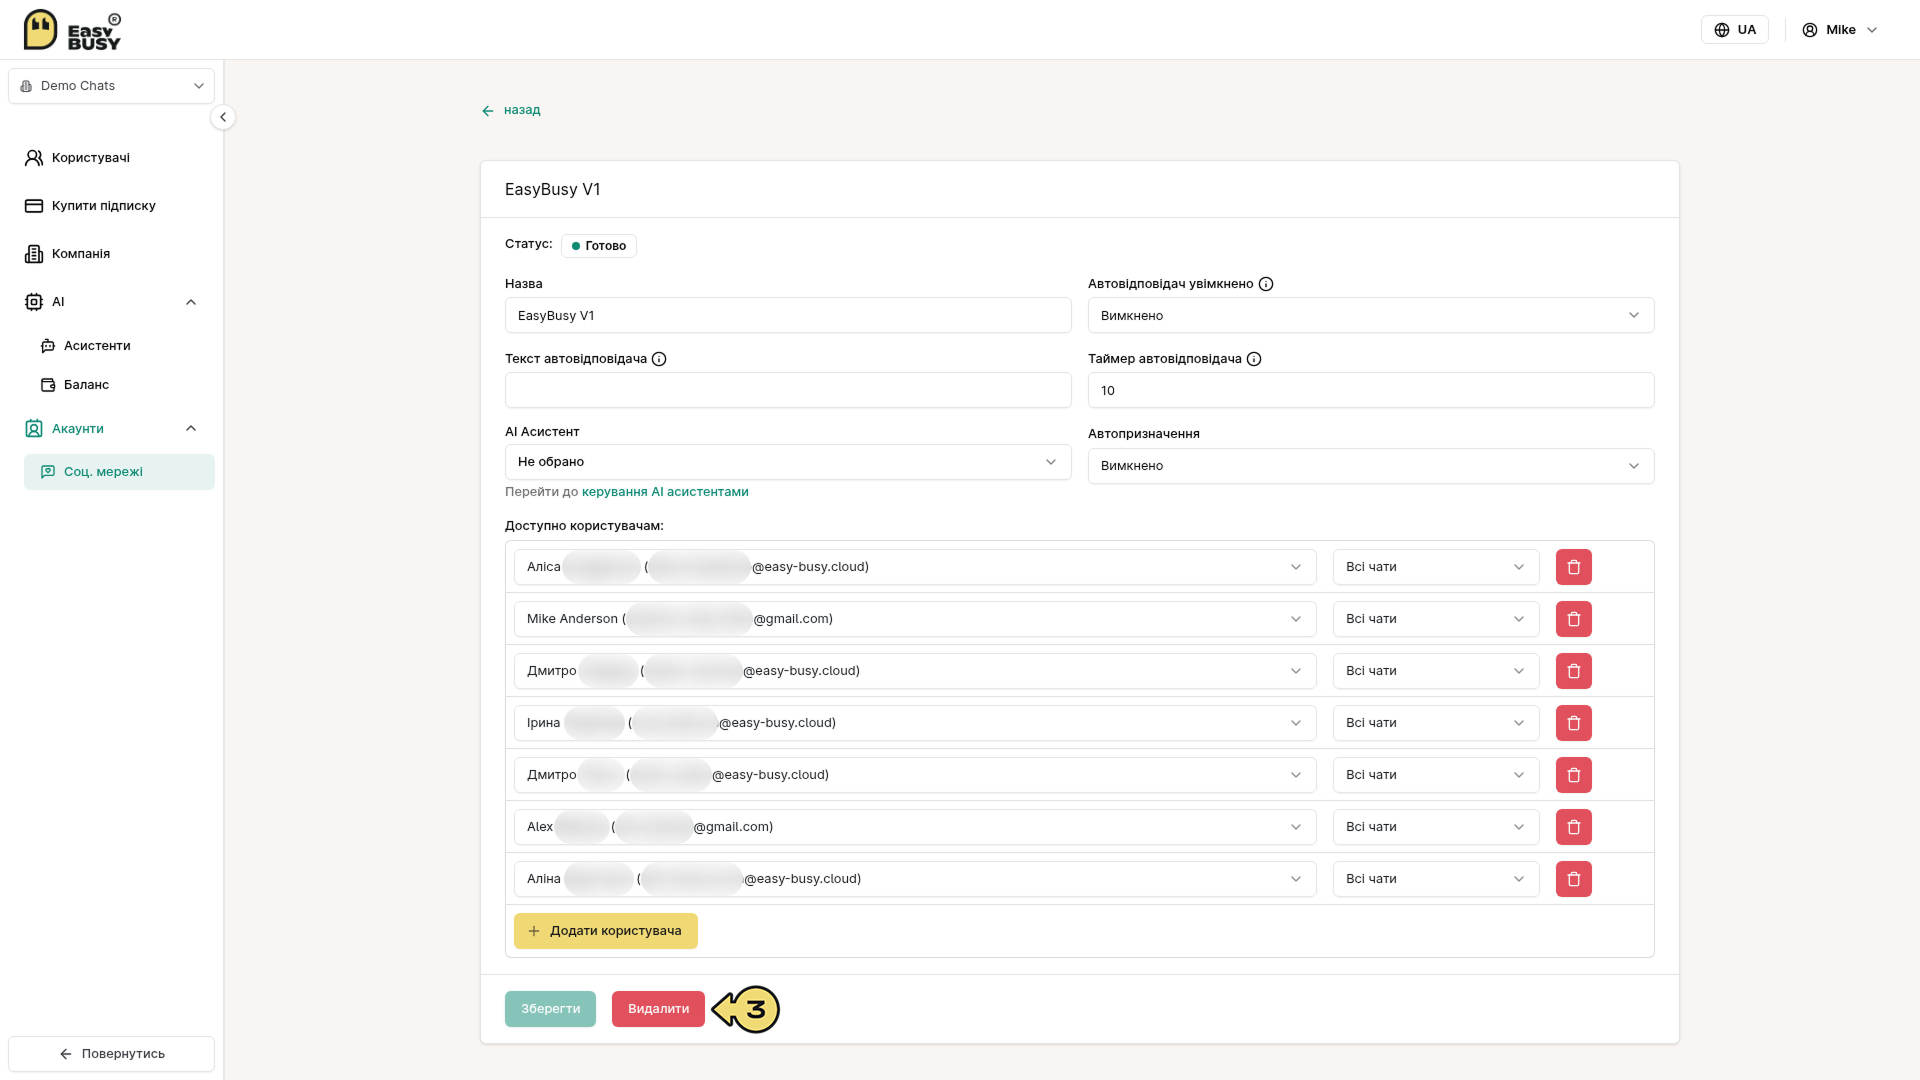Image resolution: width=1920 pixels, height=1080 pixels.
Task: Open the user selector for Mike Anderson
Action: (x=915, y=619)
